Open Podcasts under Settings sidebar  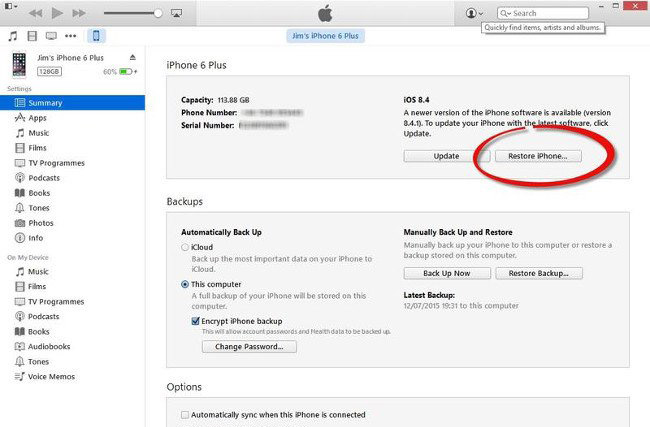73,178
